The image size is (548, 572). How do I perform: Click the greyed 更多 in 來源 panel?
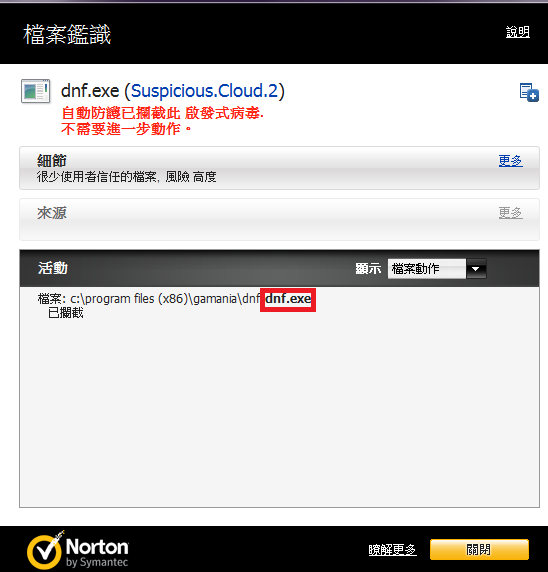coord(510,213)
